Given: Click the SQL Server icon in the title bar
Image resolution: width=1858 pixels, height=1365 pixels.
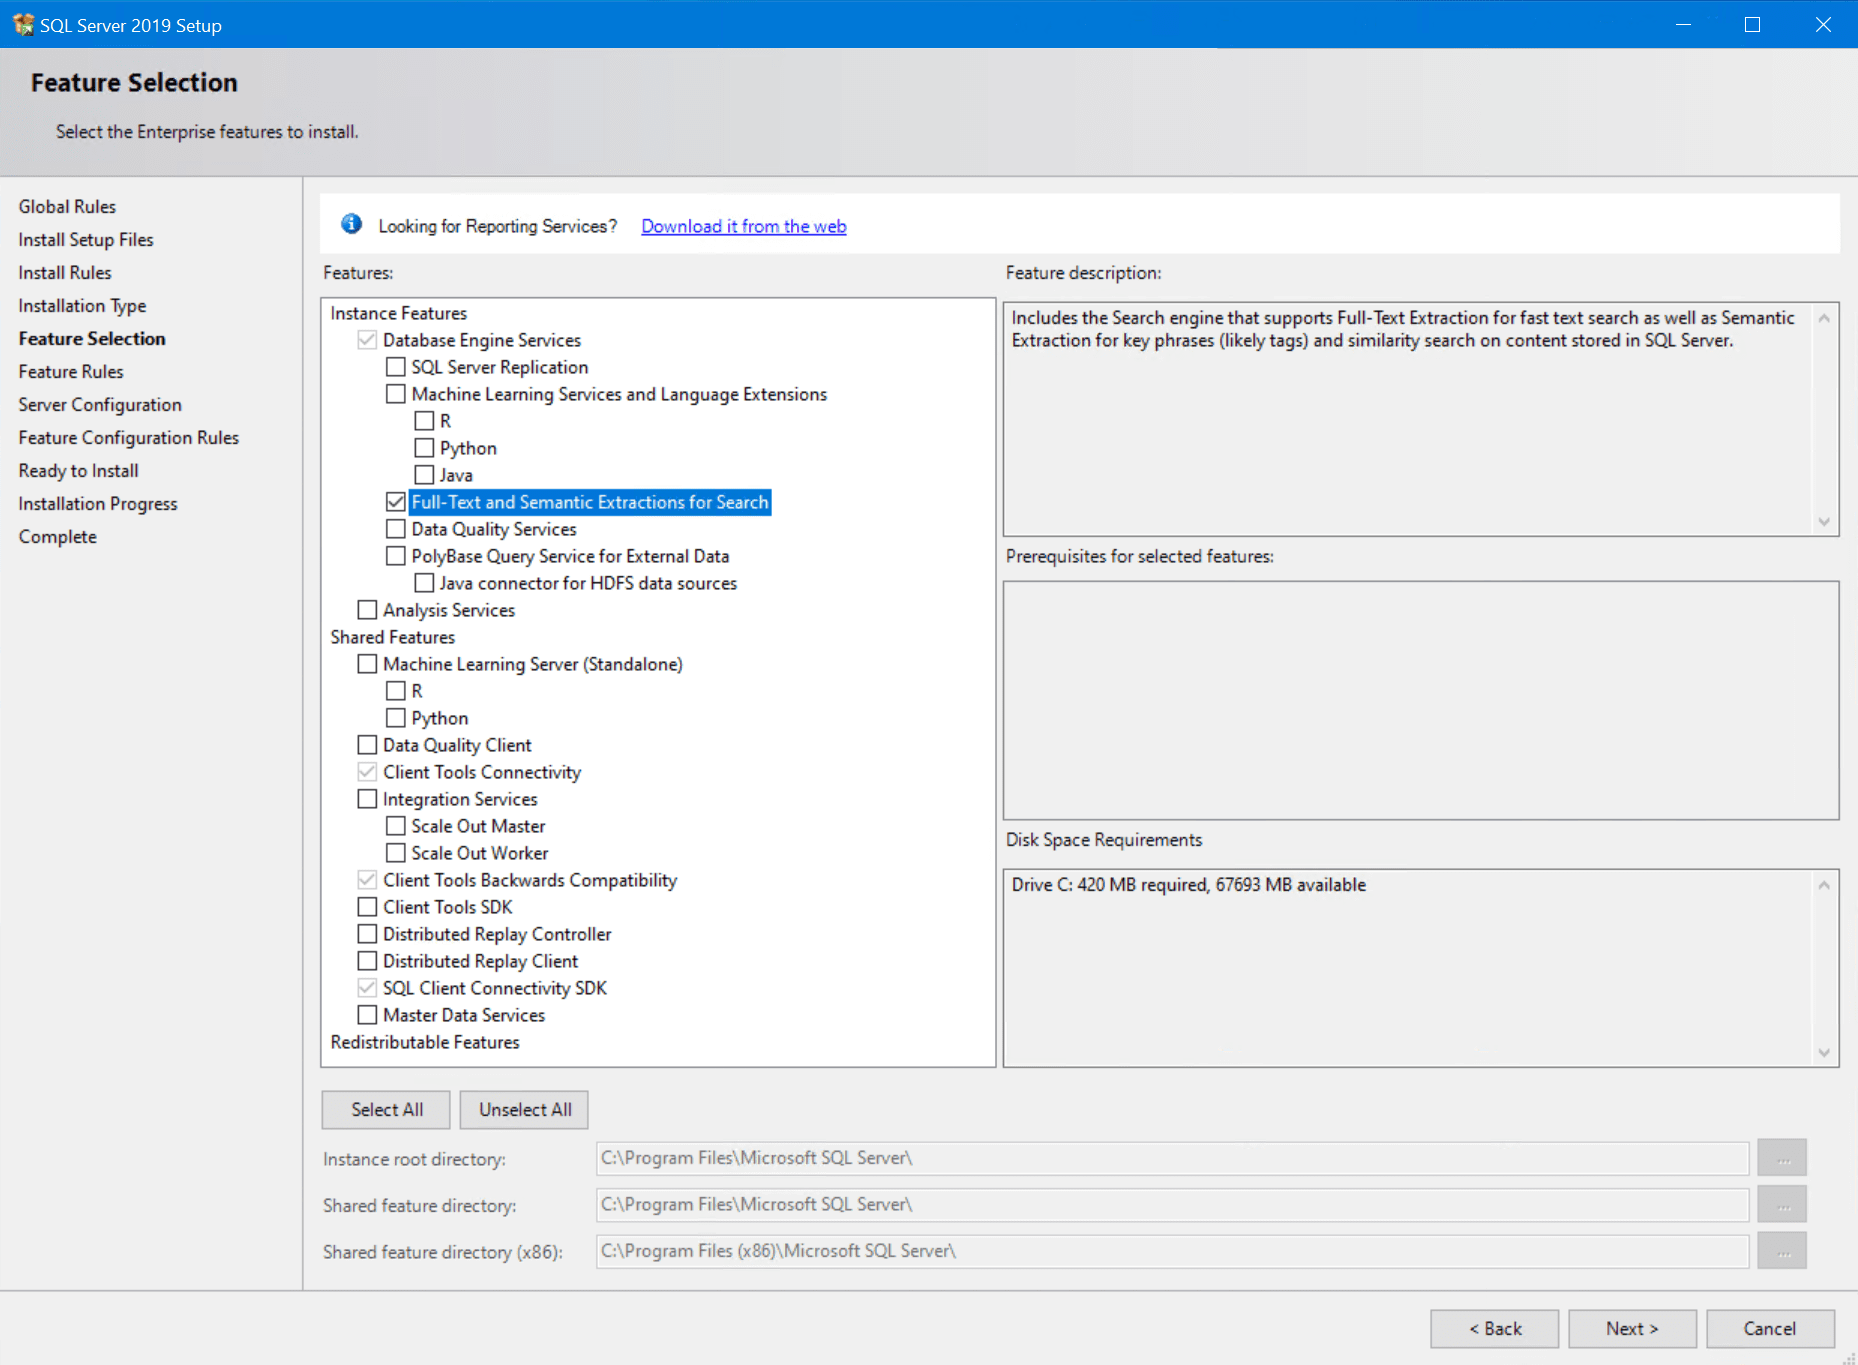Looking at the screenshot, I should click(x=22, y=24).
